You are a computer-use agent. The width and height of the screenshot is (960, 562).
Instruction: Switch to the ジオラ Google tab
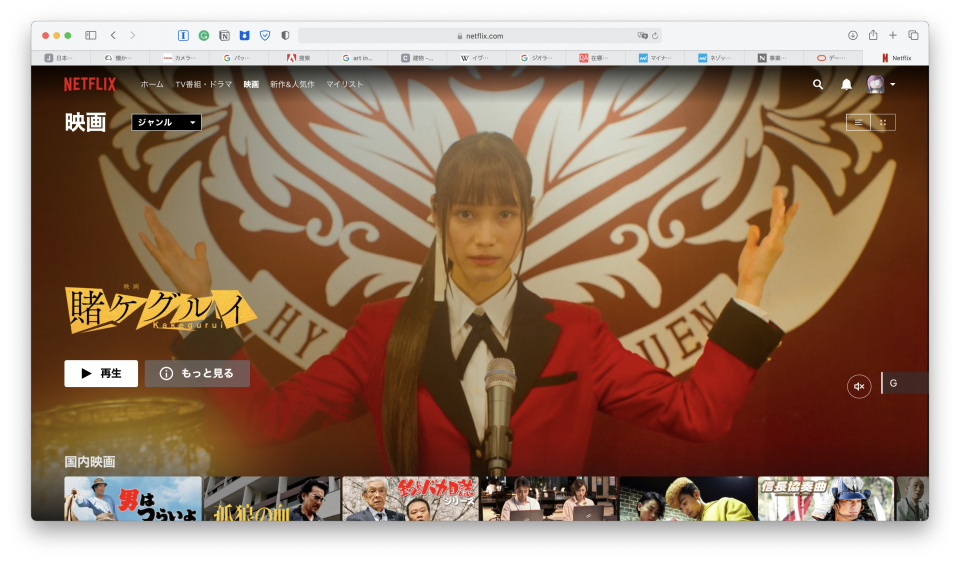tap(536, 58)
